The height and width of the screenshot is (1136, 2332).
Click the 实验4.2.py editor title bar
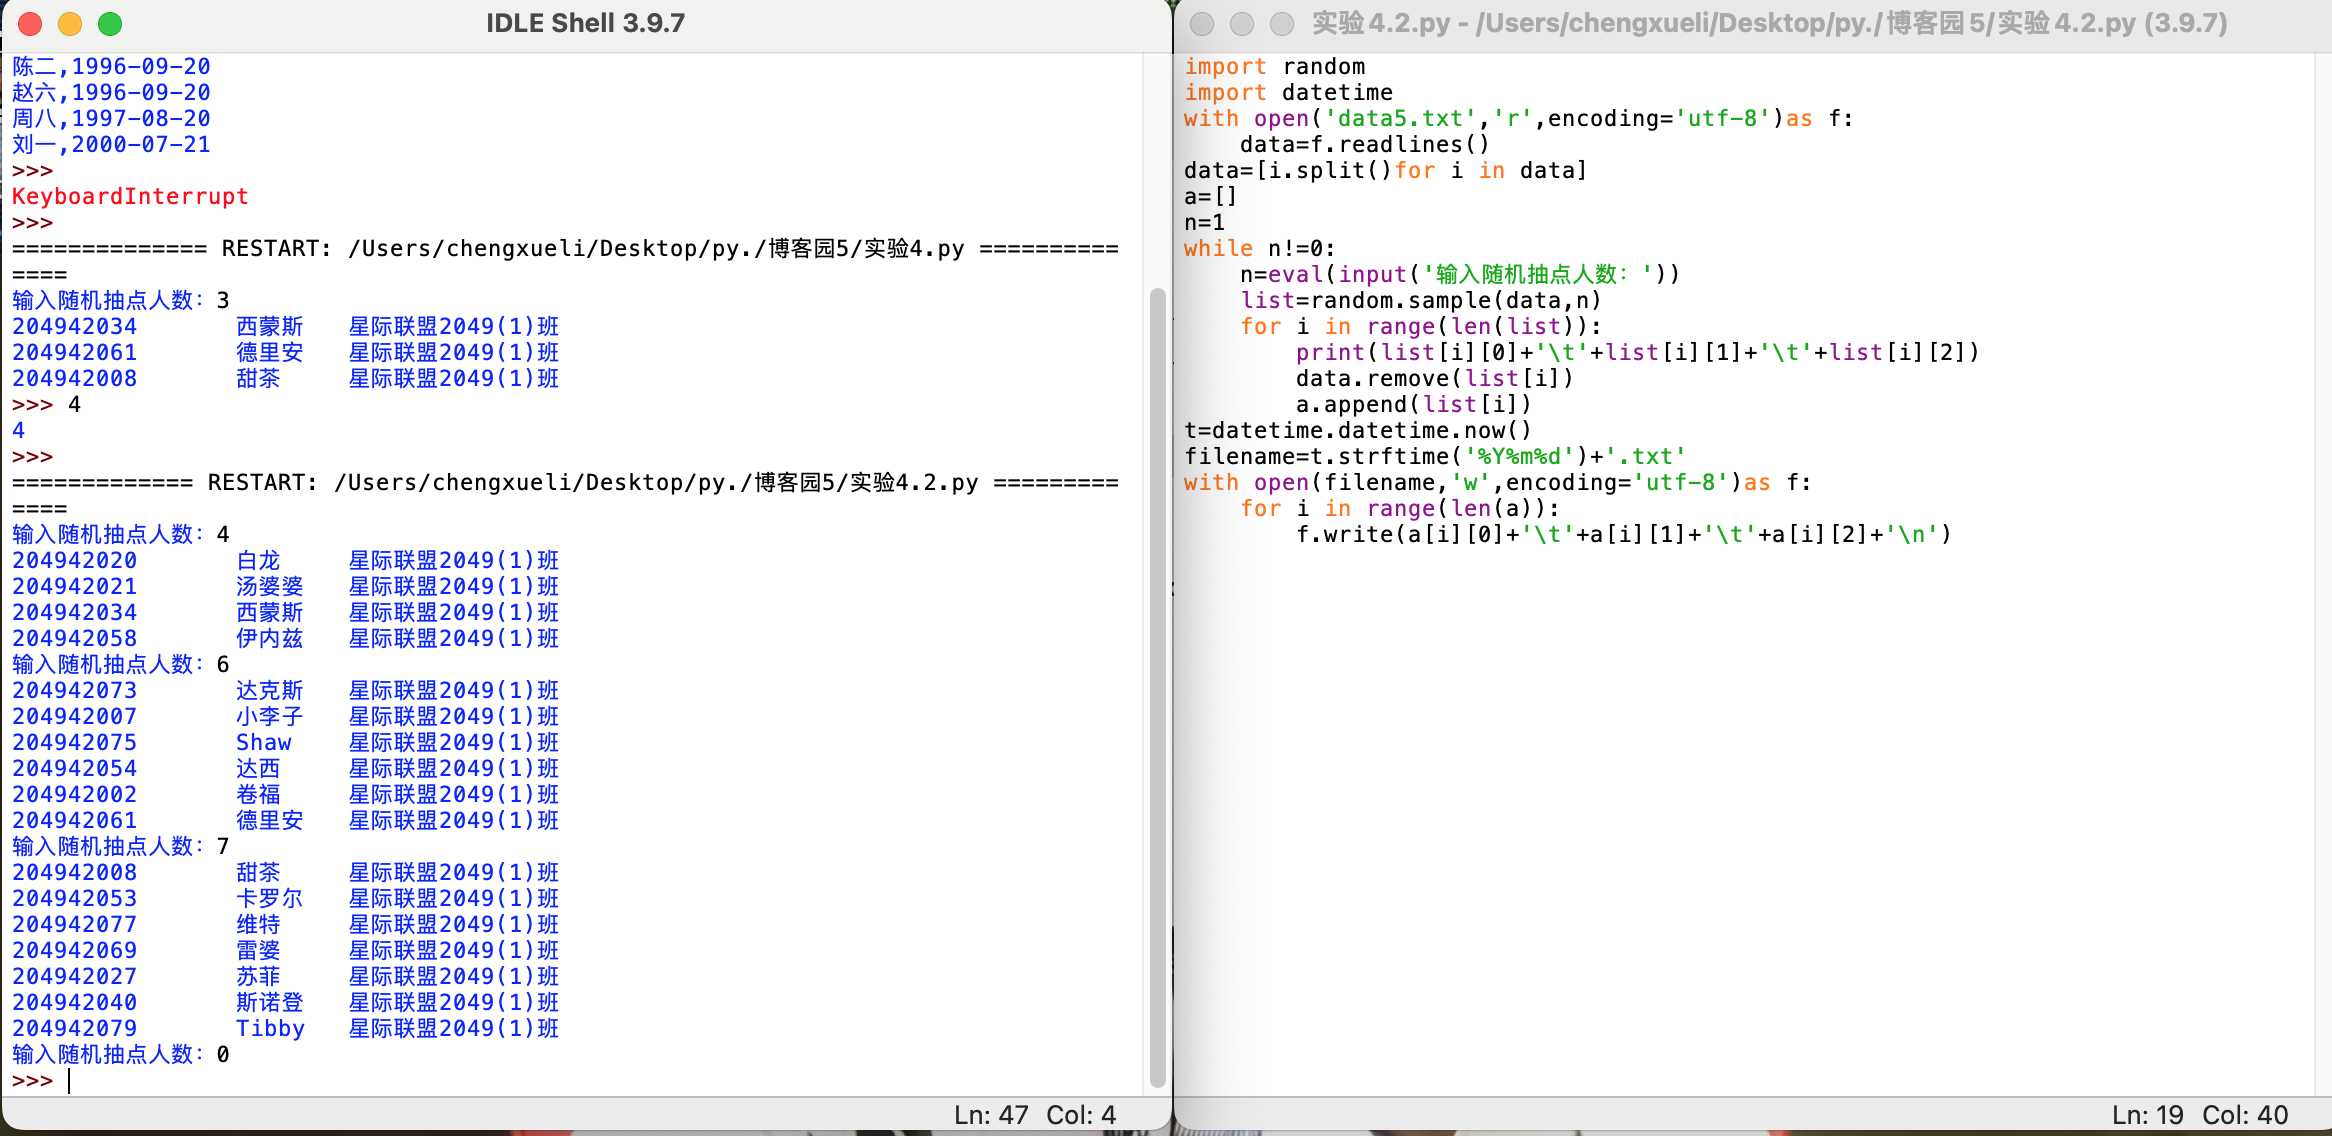1768,24
